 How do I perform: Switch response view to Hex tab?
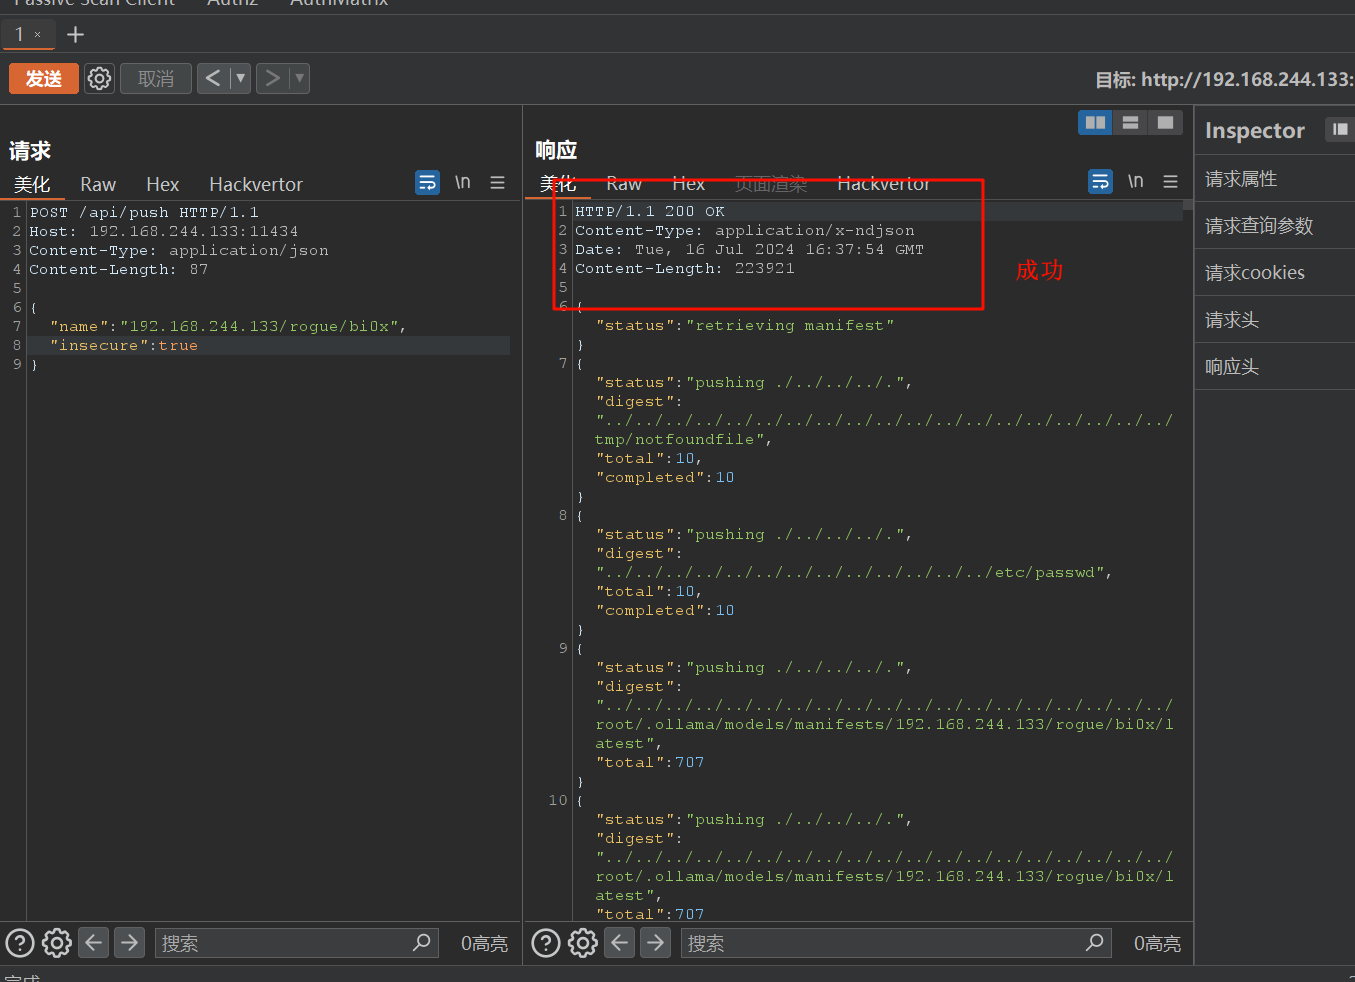click(688, 184)
